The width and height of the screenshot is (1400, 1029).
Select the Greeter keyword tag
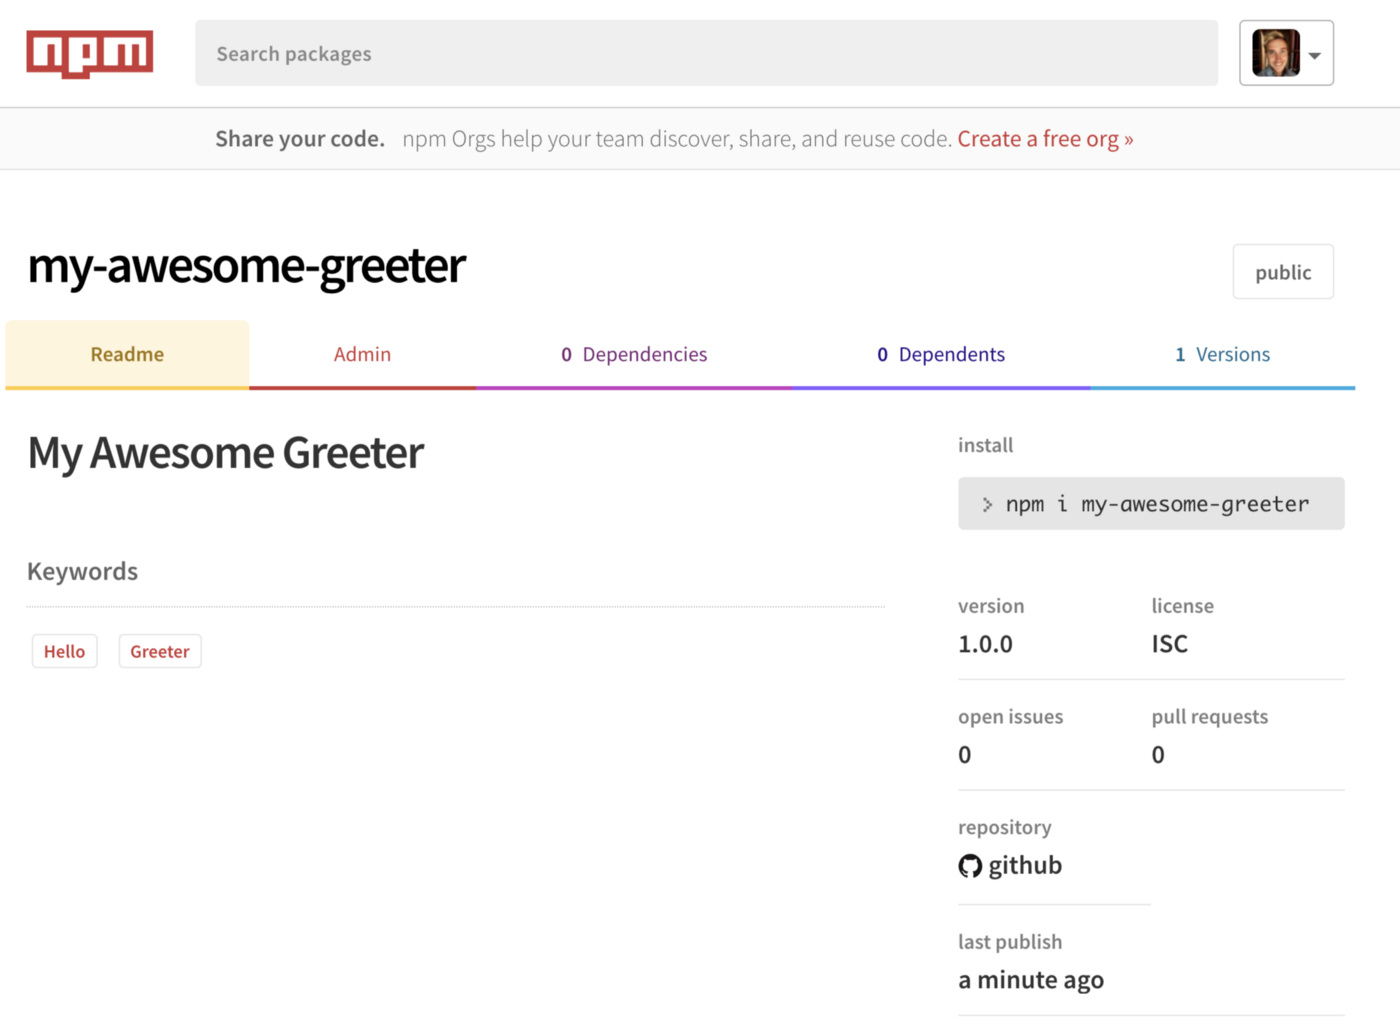(160, 651)
